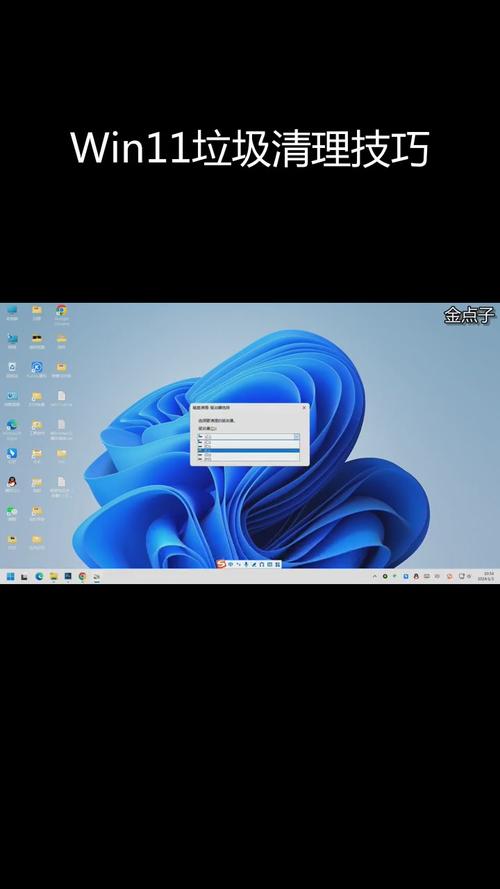Close the Disk Cleanup drive selection dialog
This screenshot has height=889, width=500.
coord(304,408)
